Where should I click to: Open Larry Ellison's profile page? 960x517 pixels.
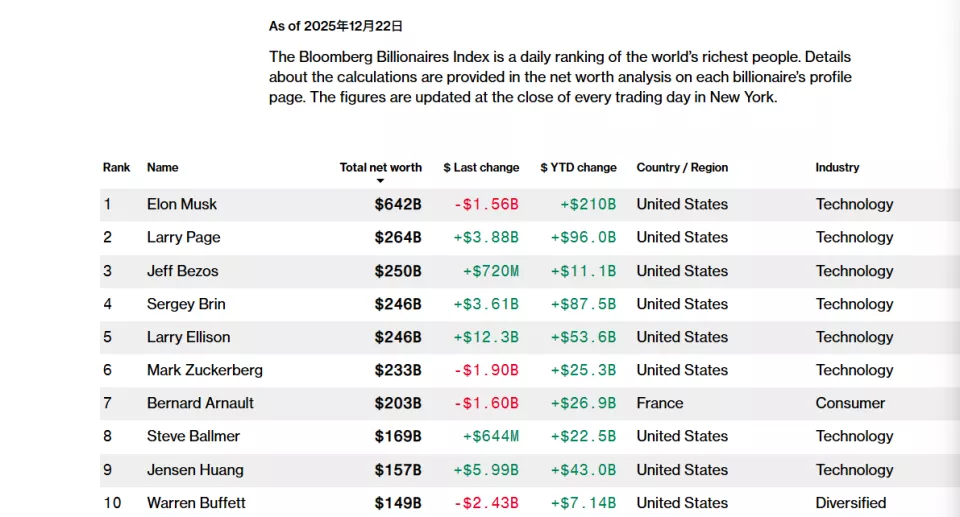click(x=188, y=337)
